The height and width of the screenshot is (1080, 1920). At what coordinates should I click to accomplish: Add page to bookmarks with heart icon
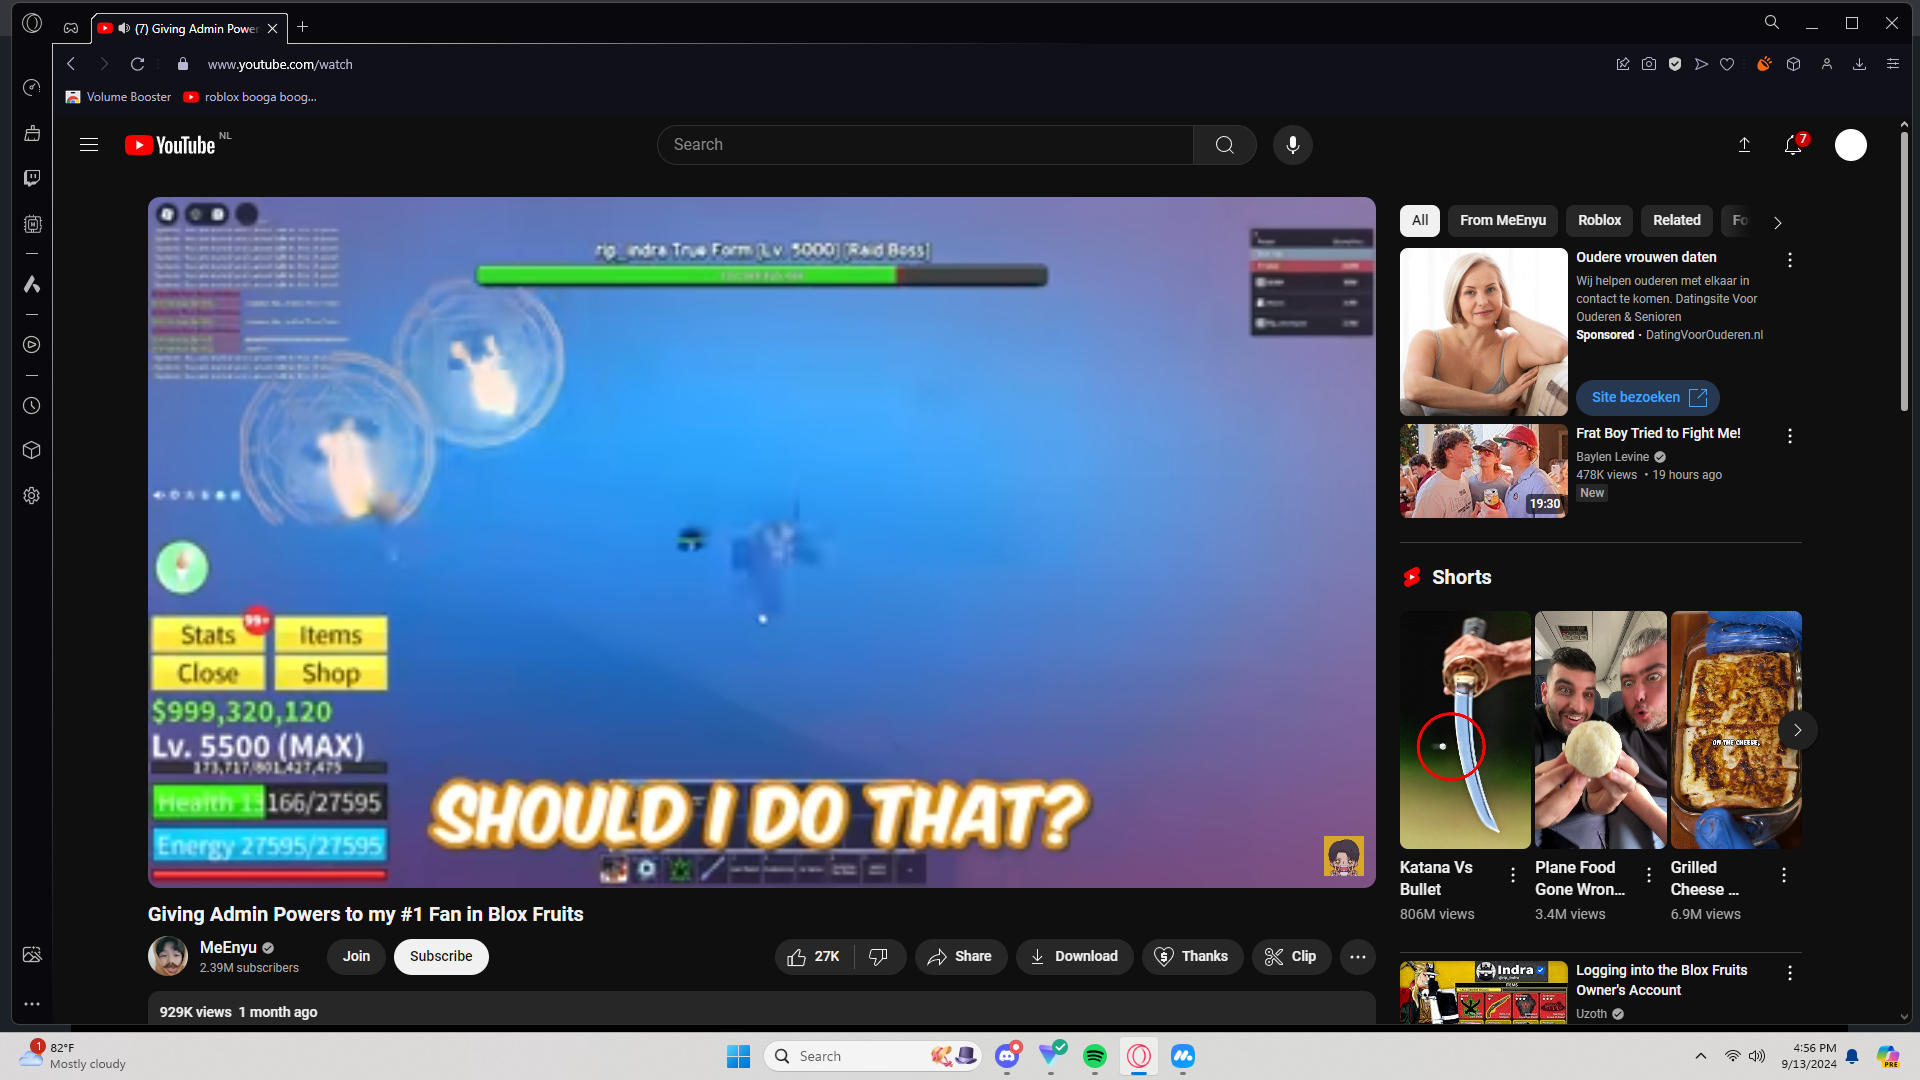coord(1727,64)
